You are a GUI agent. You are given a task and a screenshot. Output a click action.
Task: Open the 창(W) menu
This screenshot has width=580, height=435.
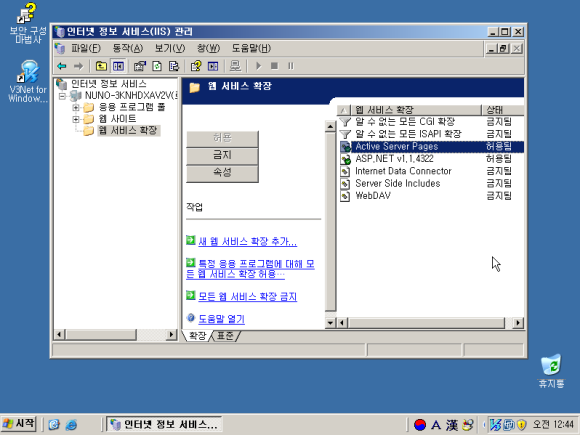coord(208,48)
